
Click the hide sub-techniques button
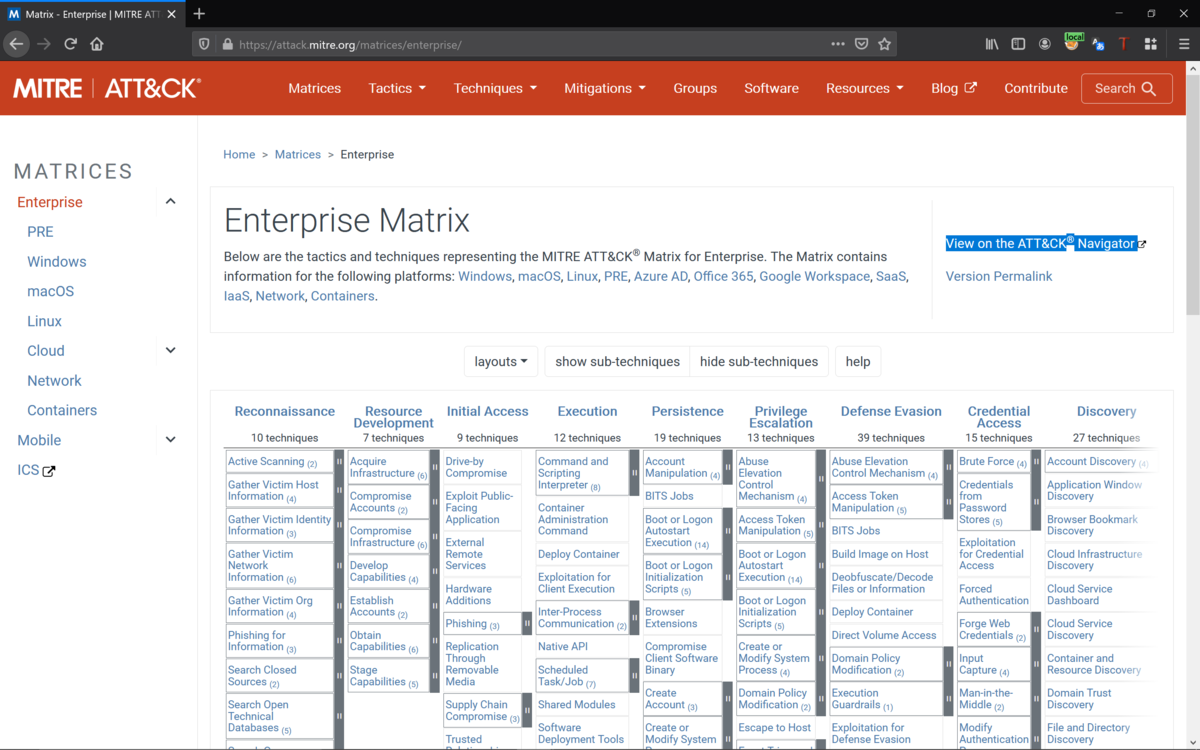pos(759,362)
